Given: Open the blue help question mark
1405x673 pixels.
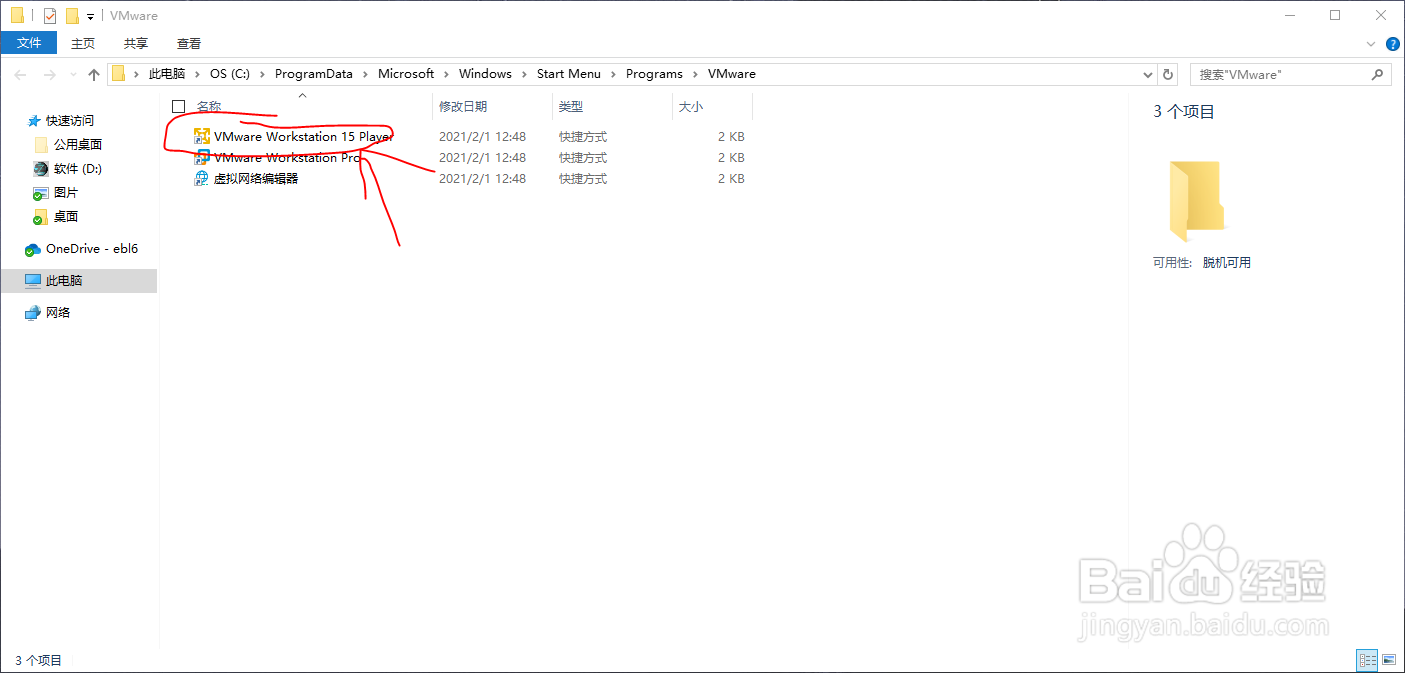Looking at the screenshot, I should [x=1393, y=44].
